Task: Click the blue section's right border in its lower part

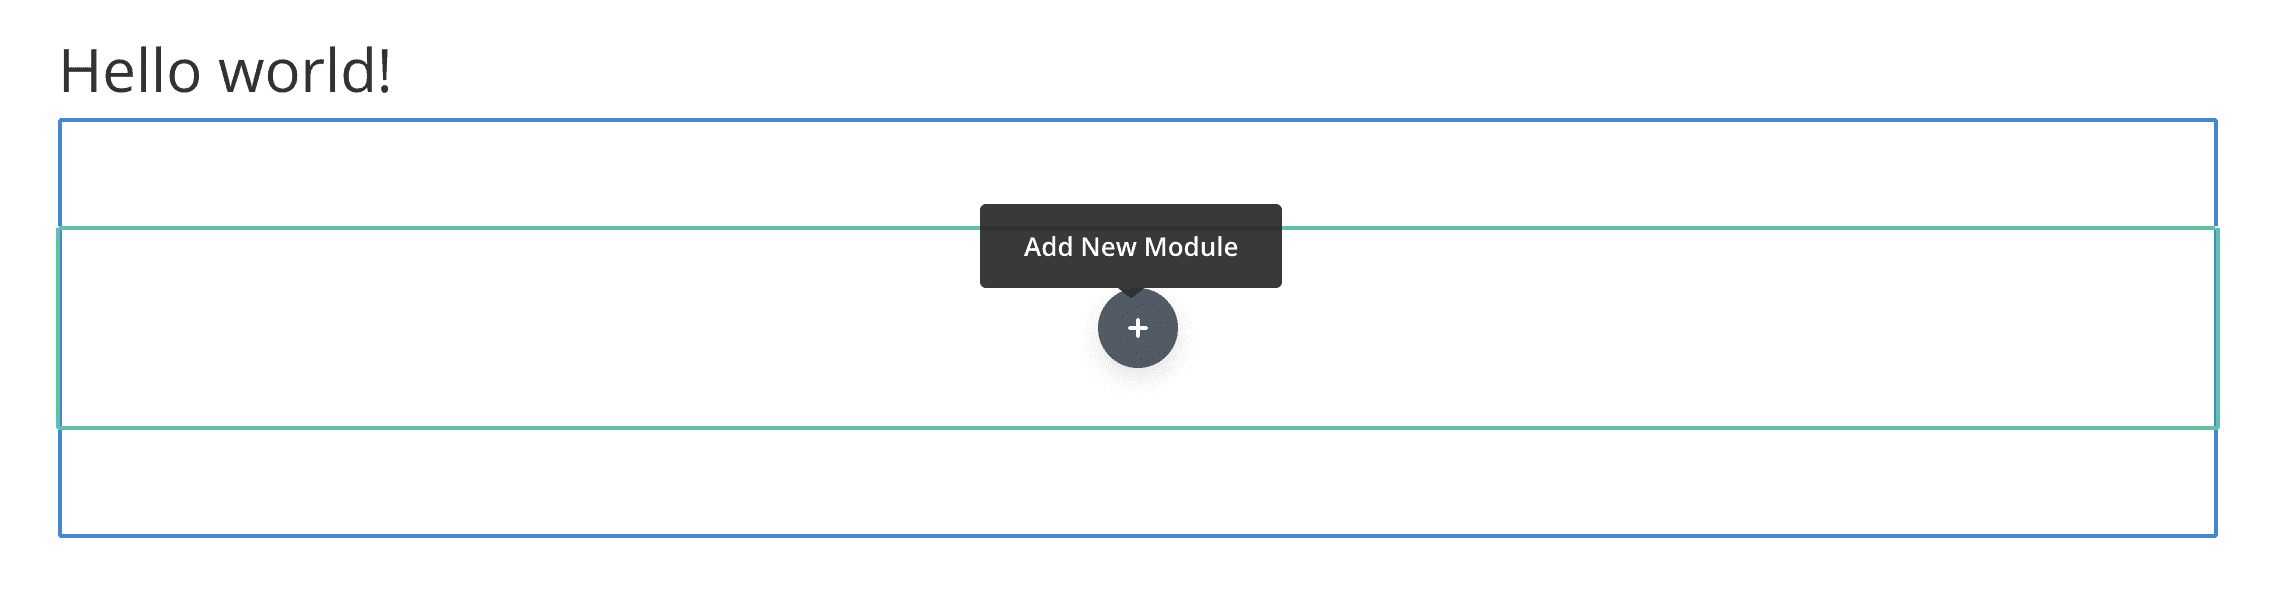Action: click(x=2216, y=482)
